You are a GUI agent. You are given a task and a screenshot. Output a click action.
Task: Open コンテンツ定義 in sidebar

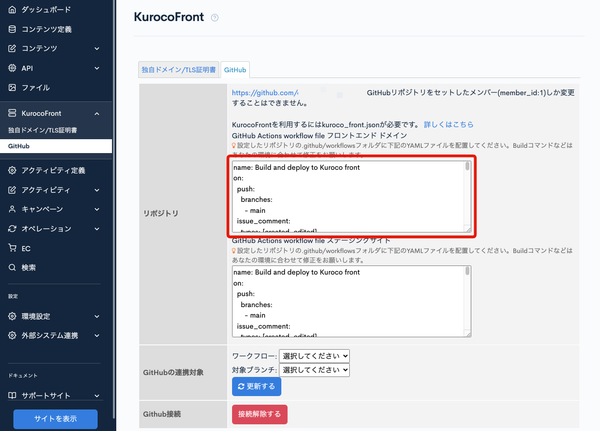47,29
